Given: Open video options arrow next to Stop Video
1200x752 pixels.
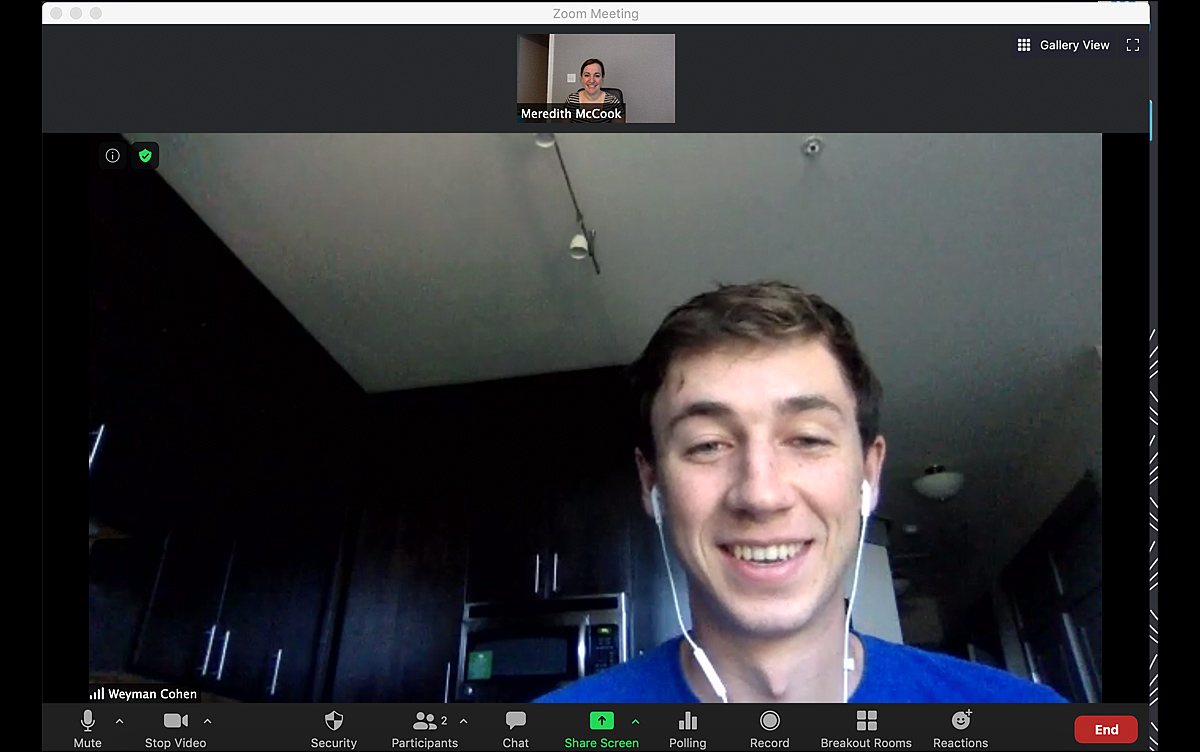Looking at the screenshot, I should [x=208, y=721].
